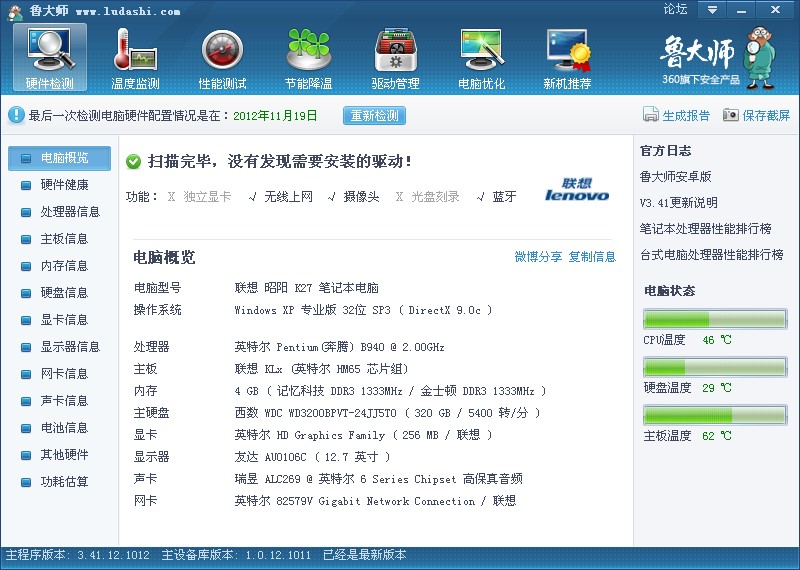Click 主程序版本 3.41.12.1012 in status bar
The height and width of the screenshot is (570, 800).
click(78, 555)
